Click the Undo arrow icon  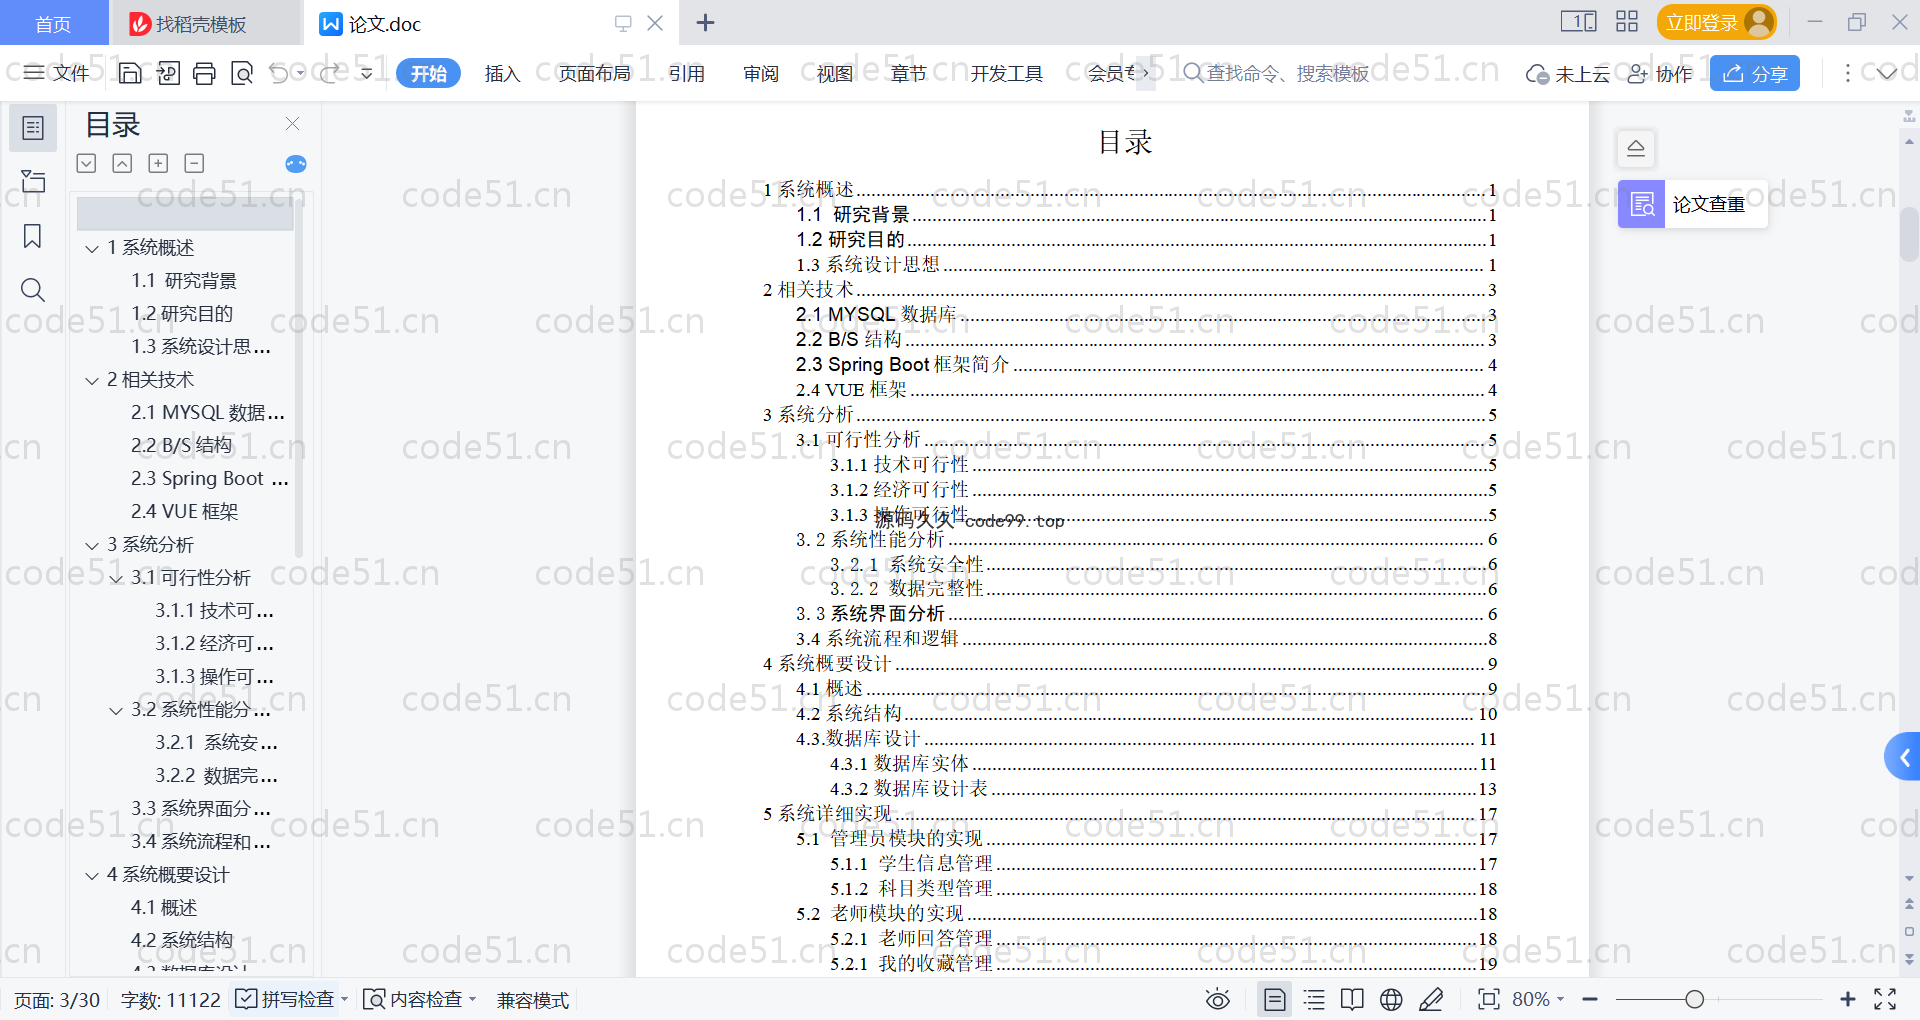279,73
